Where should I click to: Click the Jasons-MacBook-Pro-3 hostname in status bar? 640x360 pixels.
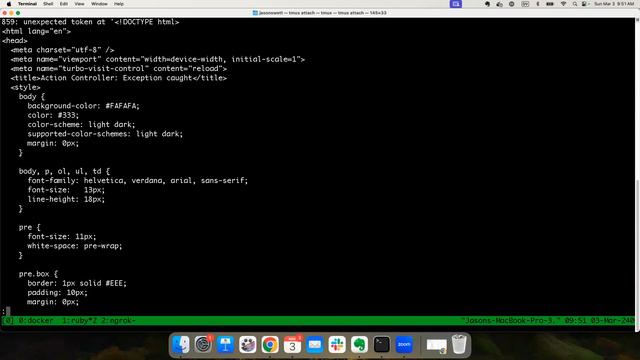click(x=511, y=321)
